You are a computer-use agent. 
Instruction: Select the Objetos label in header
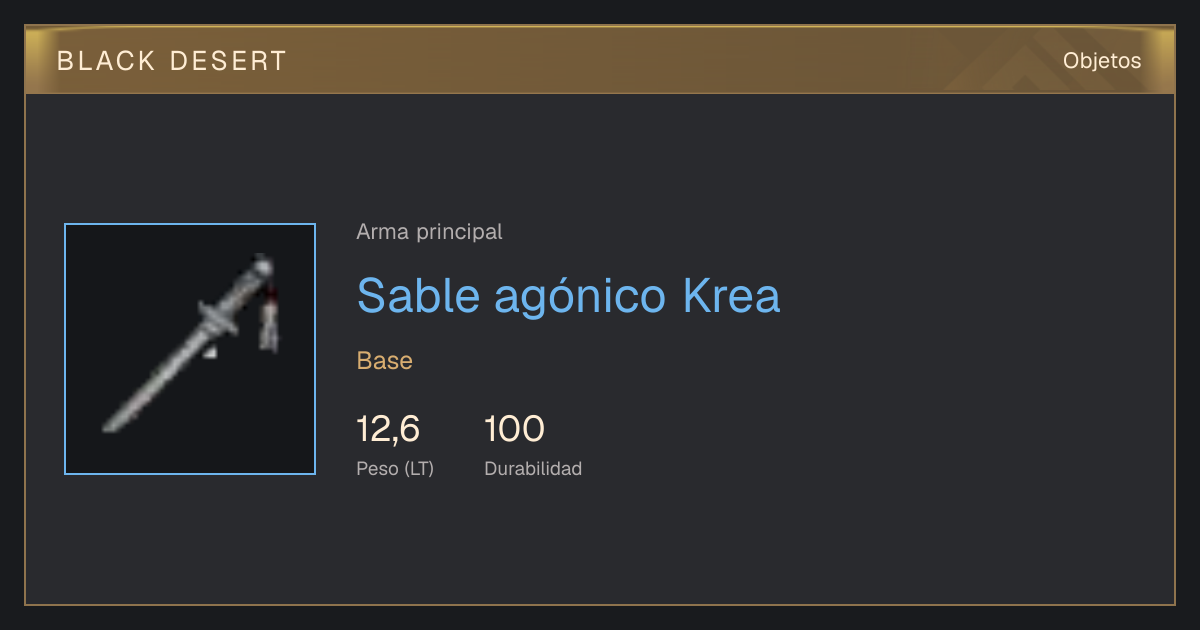pyautogui.click(x=1102, y=60)
